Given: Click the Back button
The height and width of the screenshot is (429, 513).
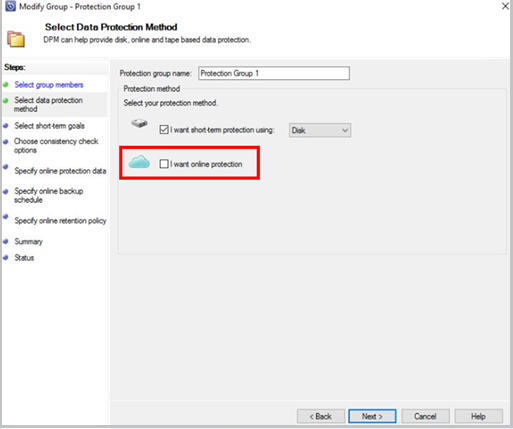Looking at the screenshot, I should point(321,416).
